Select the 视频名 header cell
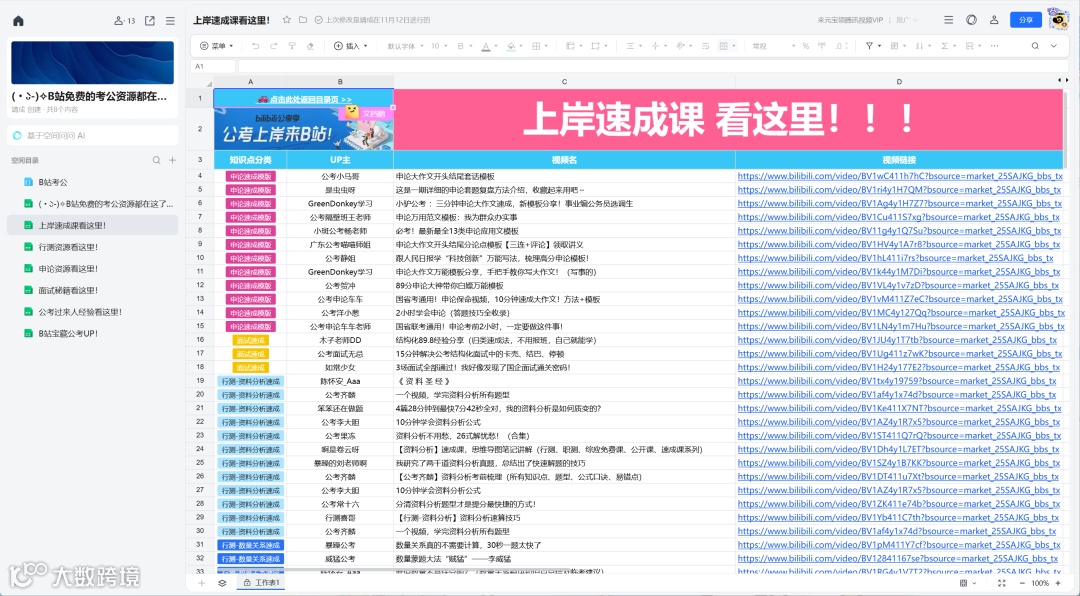The image size is (1080, 596). point(564,160)
